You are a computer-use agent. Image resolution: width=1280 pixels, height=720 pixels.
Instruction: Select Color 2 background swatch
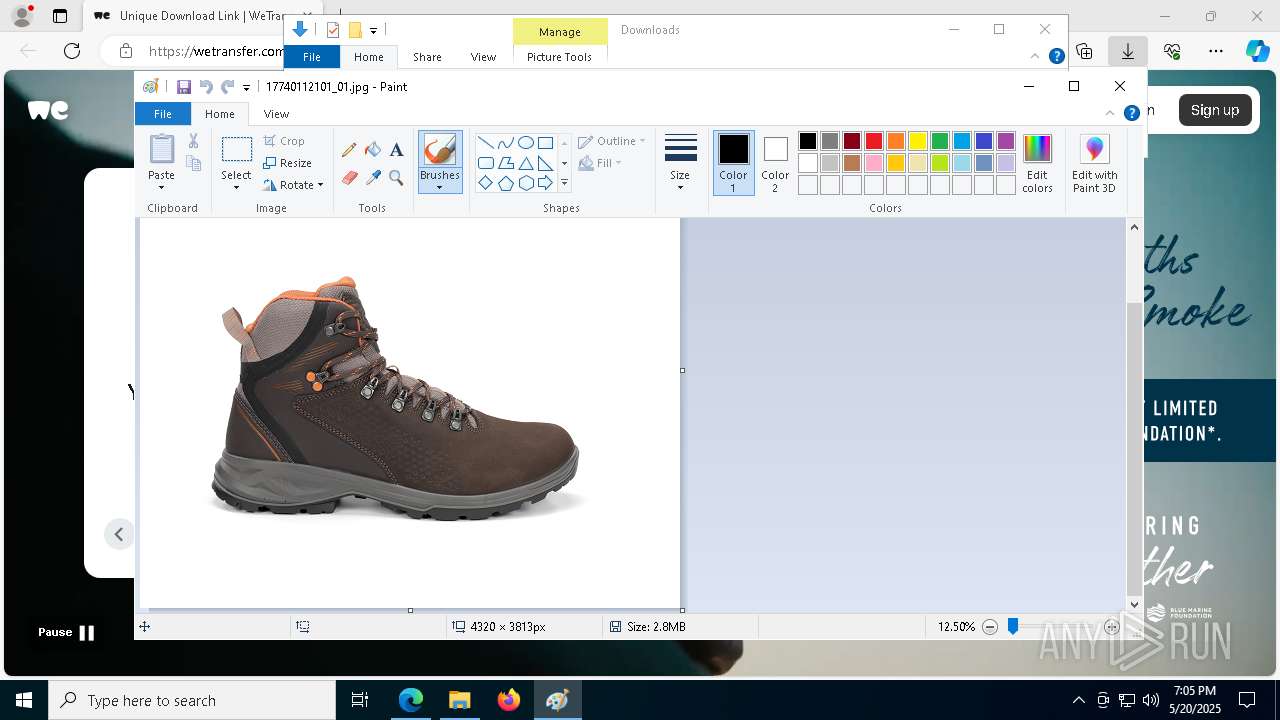775,163
